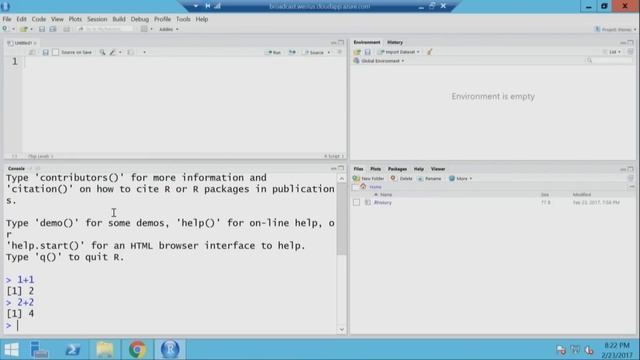Open the Debug menu
The width and height of the screenshot is (640, 360).
pos(140,19)
